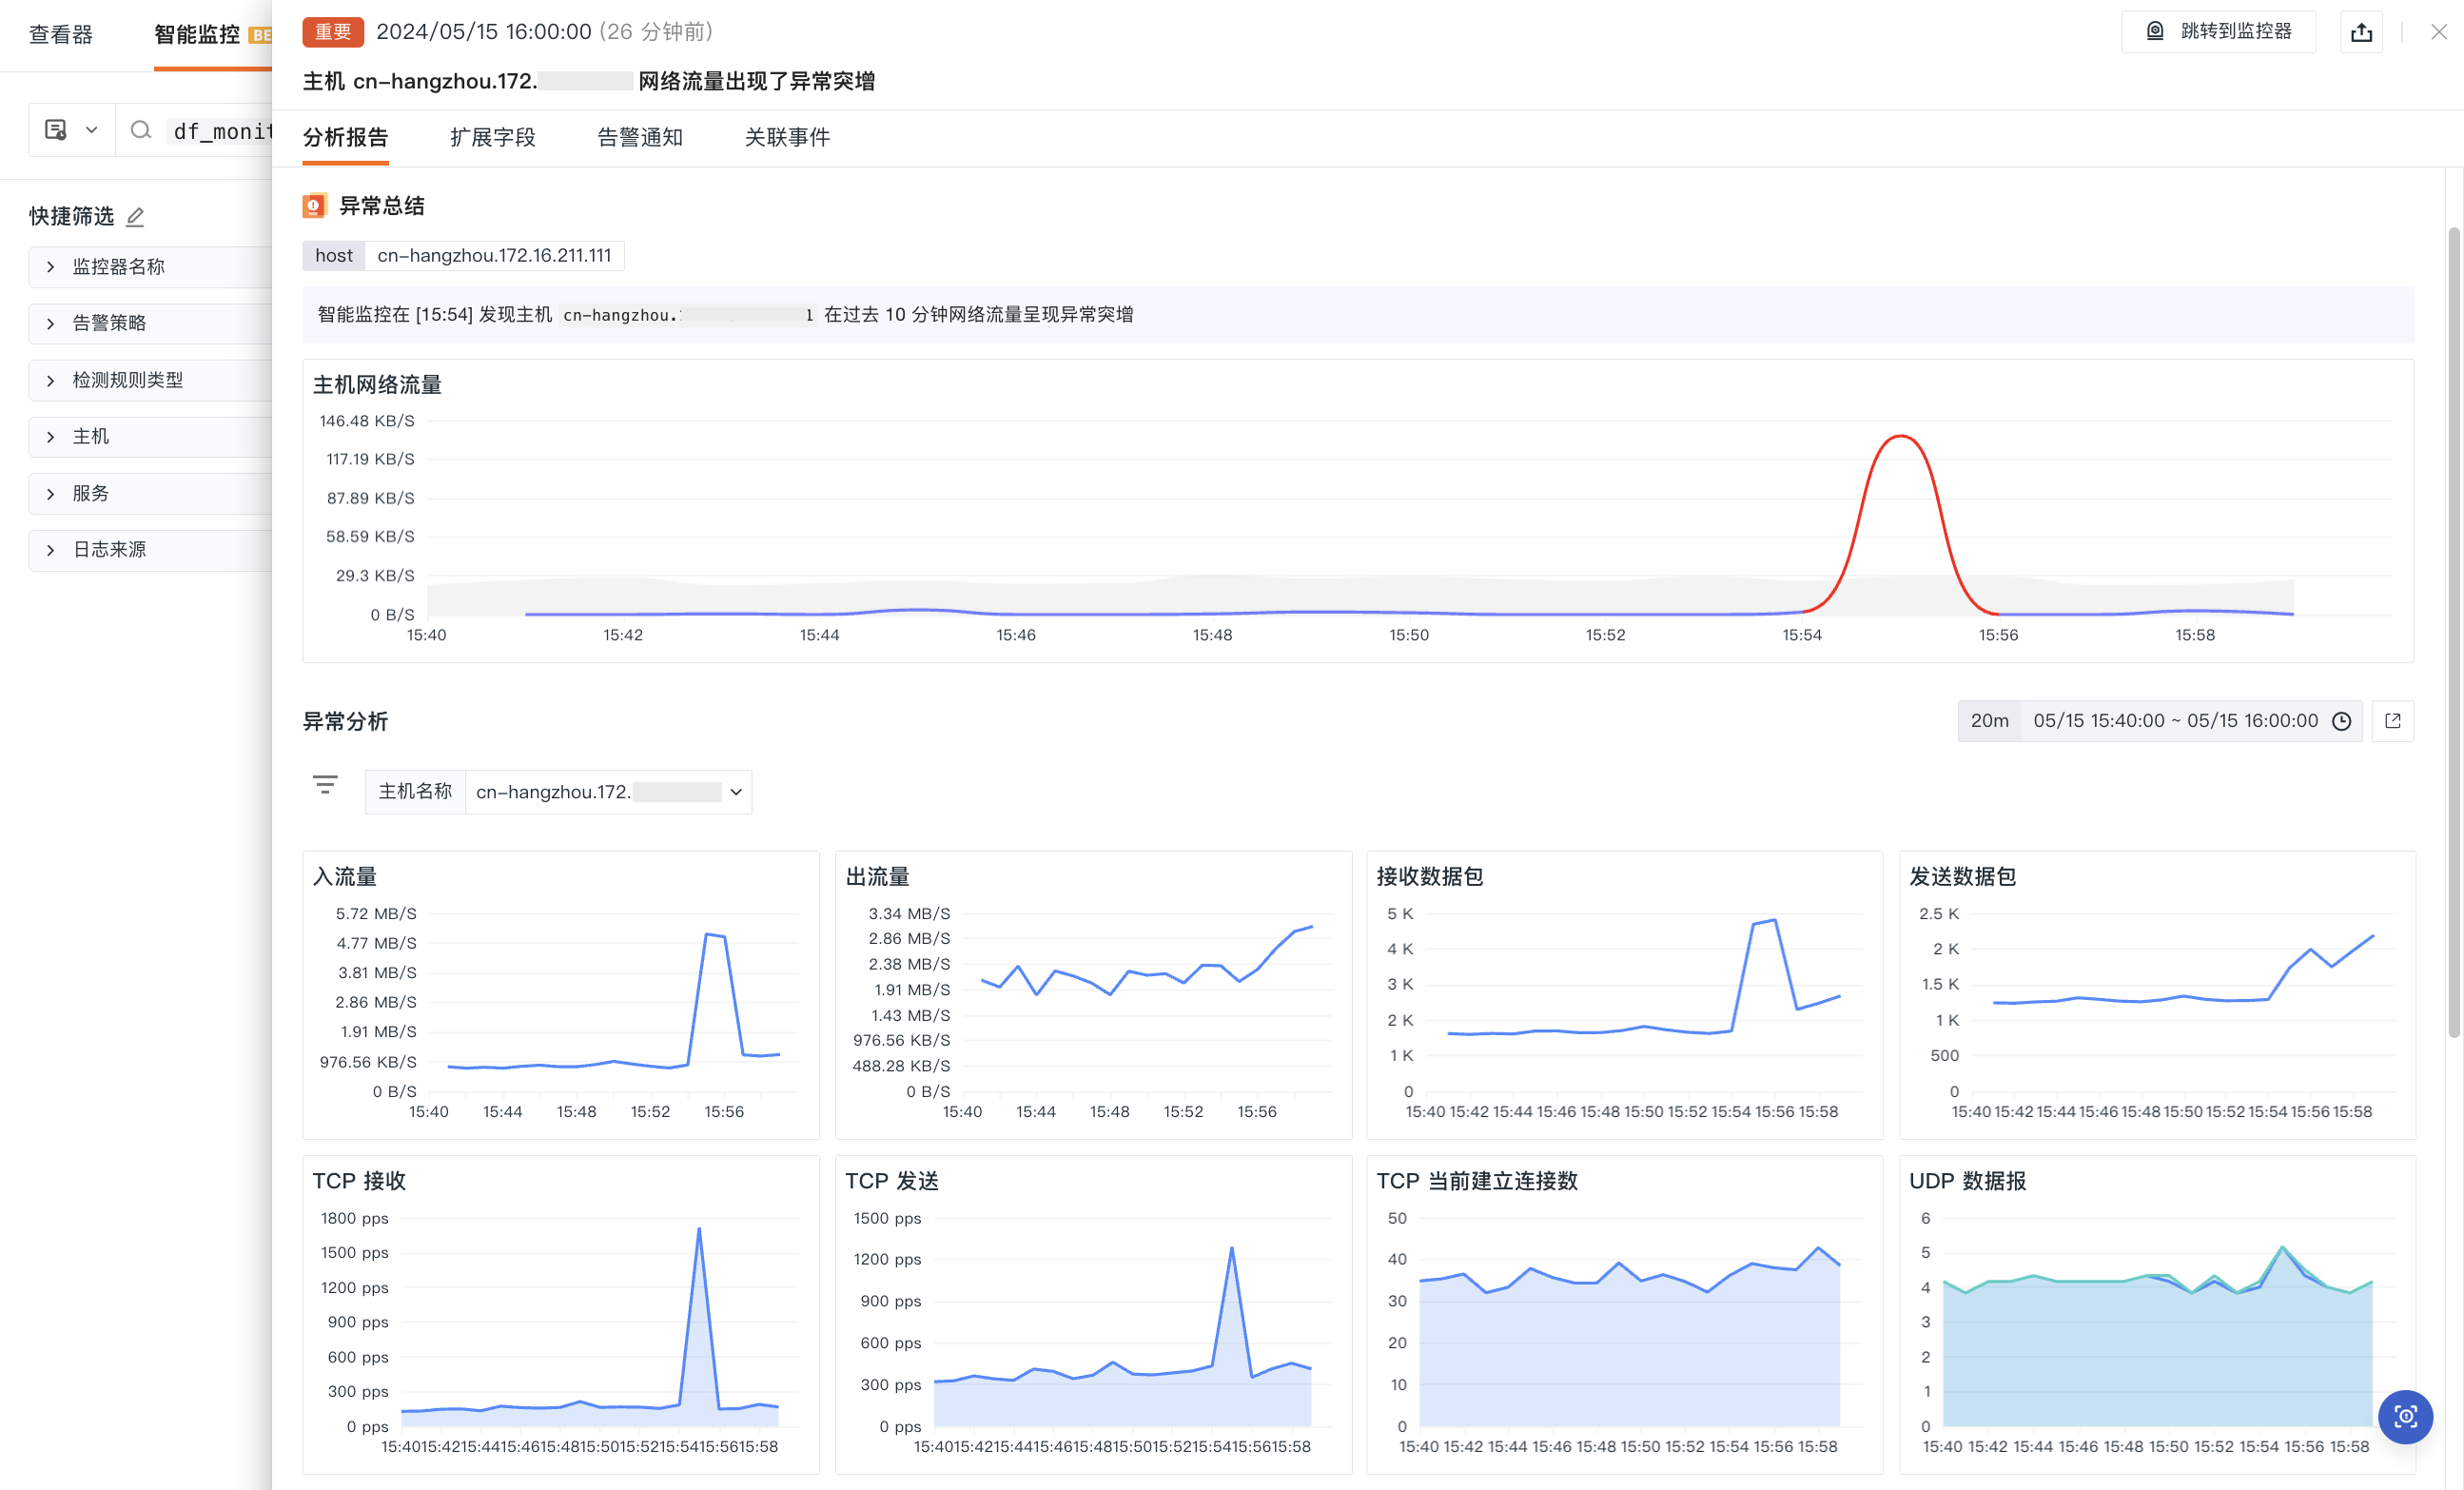Open the external link icon beside time range

click(2393, 721)
